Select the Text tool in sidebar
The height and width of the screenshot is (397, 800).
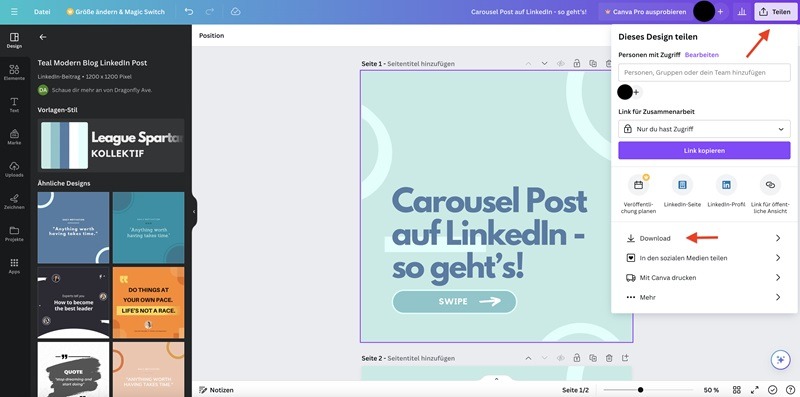[14, 105]
